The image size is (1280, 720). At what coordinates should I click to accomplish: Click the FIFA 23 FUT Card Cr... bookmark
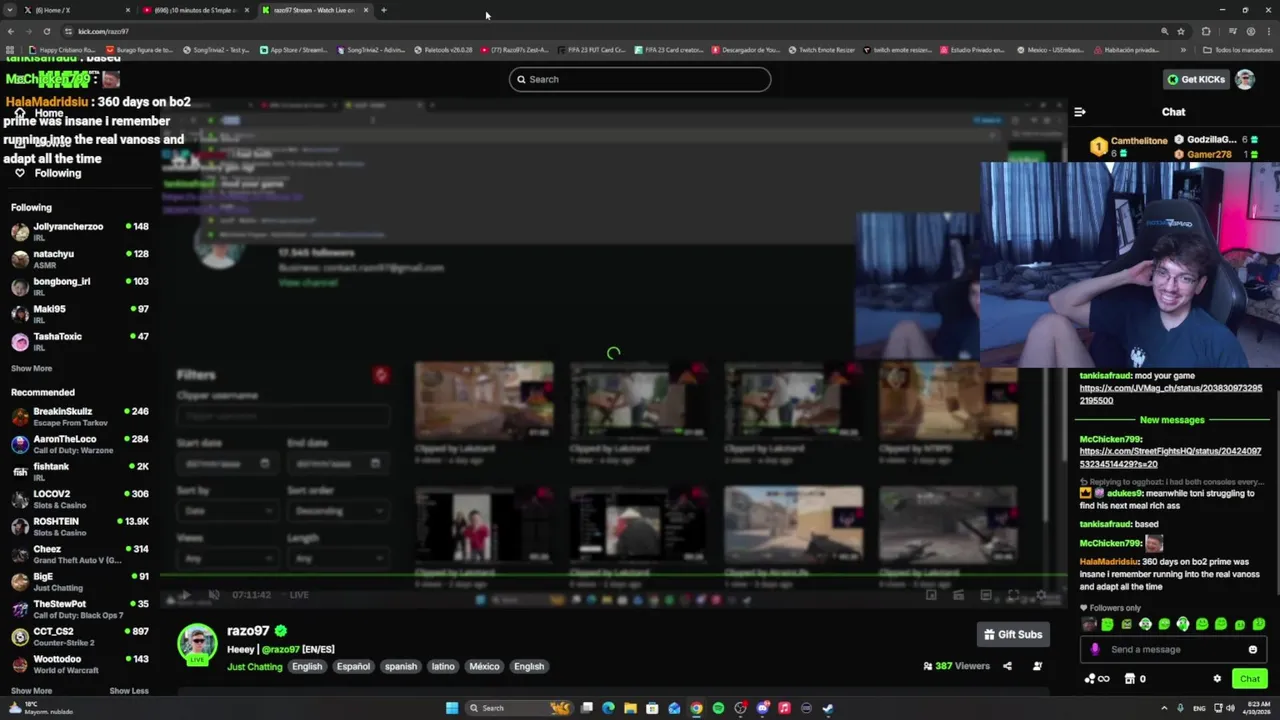coord(592,49)
